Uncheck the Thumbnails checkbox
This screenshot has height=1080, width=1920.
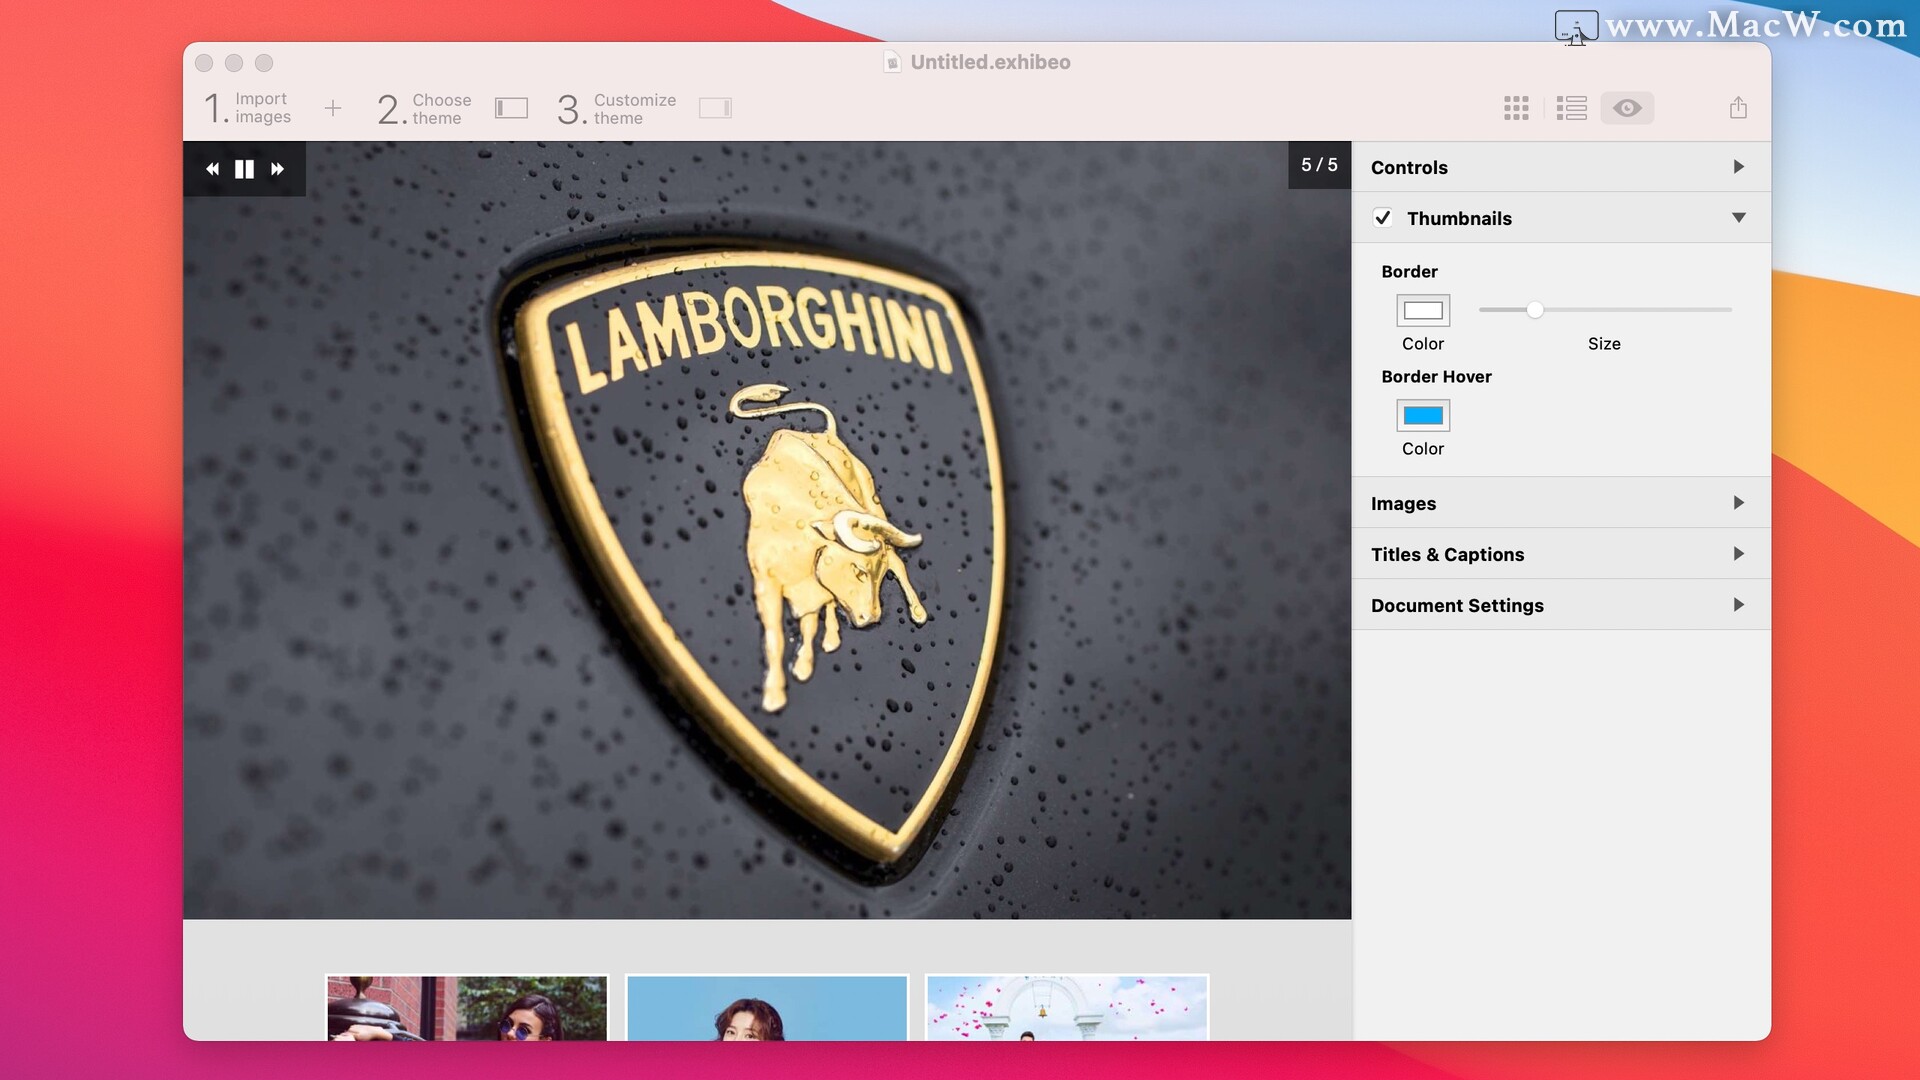(x=1382, y=218)
